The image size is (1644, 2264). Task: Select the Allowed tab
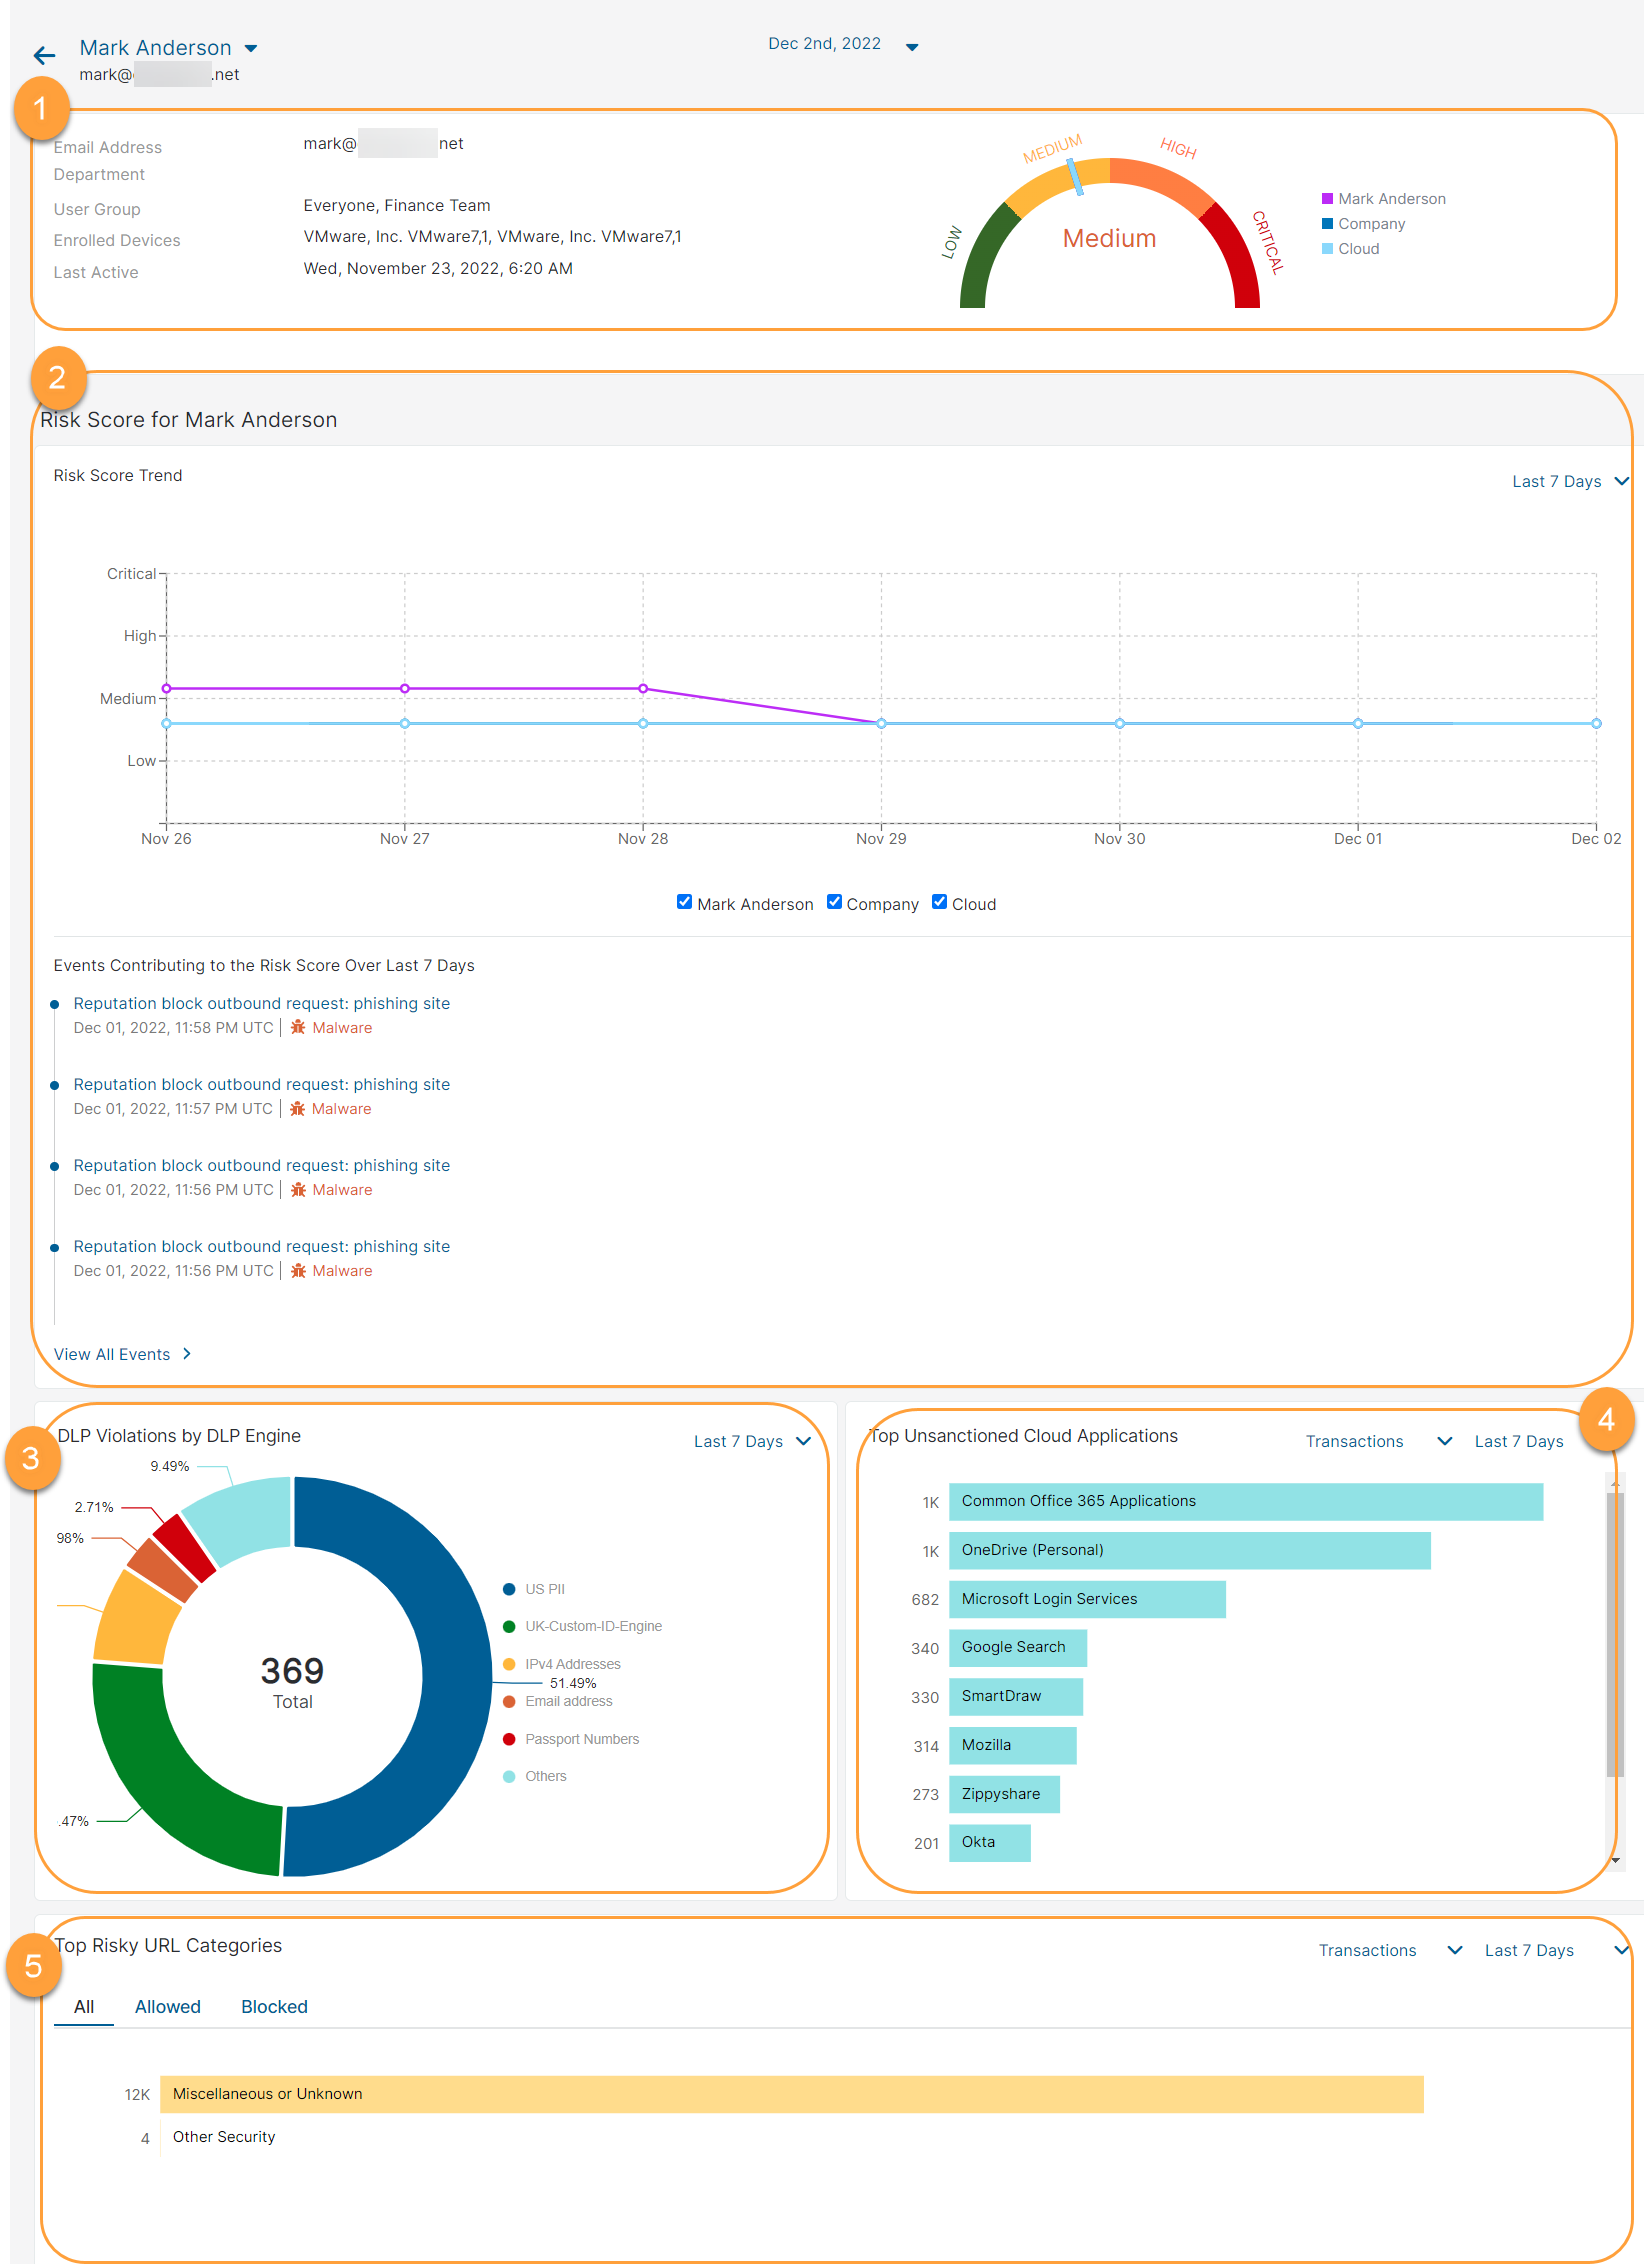[x=167, y=2006]
